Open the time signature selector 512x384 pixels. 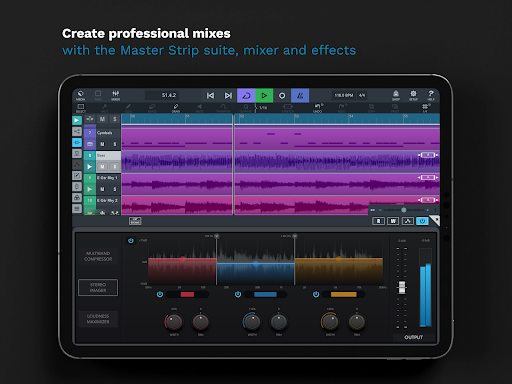coord(362,95)
